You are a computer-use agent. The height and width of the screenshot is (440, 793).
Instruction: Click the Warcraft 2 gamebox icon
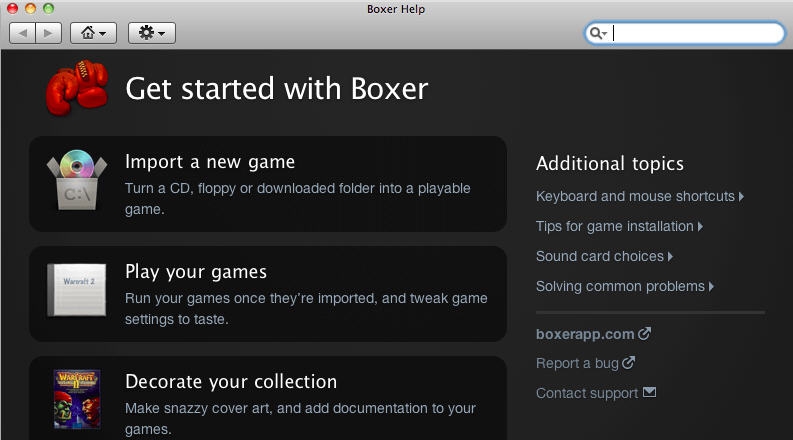coord(77,290)
